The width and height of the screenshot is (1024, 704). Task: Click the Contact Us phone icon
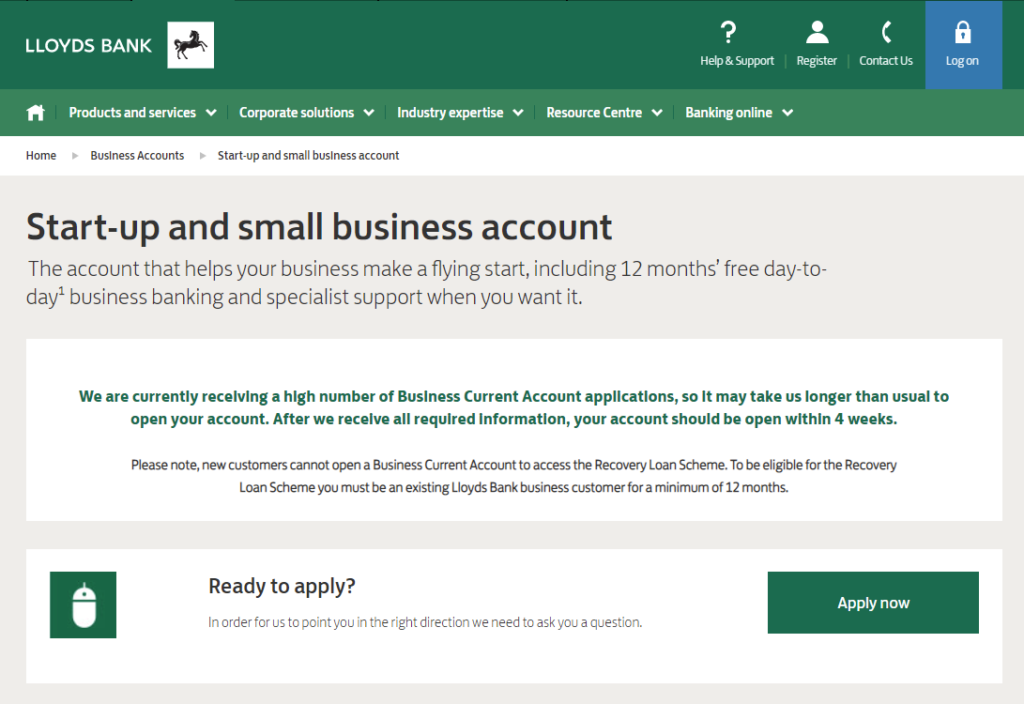886,32
